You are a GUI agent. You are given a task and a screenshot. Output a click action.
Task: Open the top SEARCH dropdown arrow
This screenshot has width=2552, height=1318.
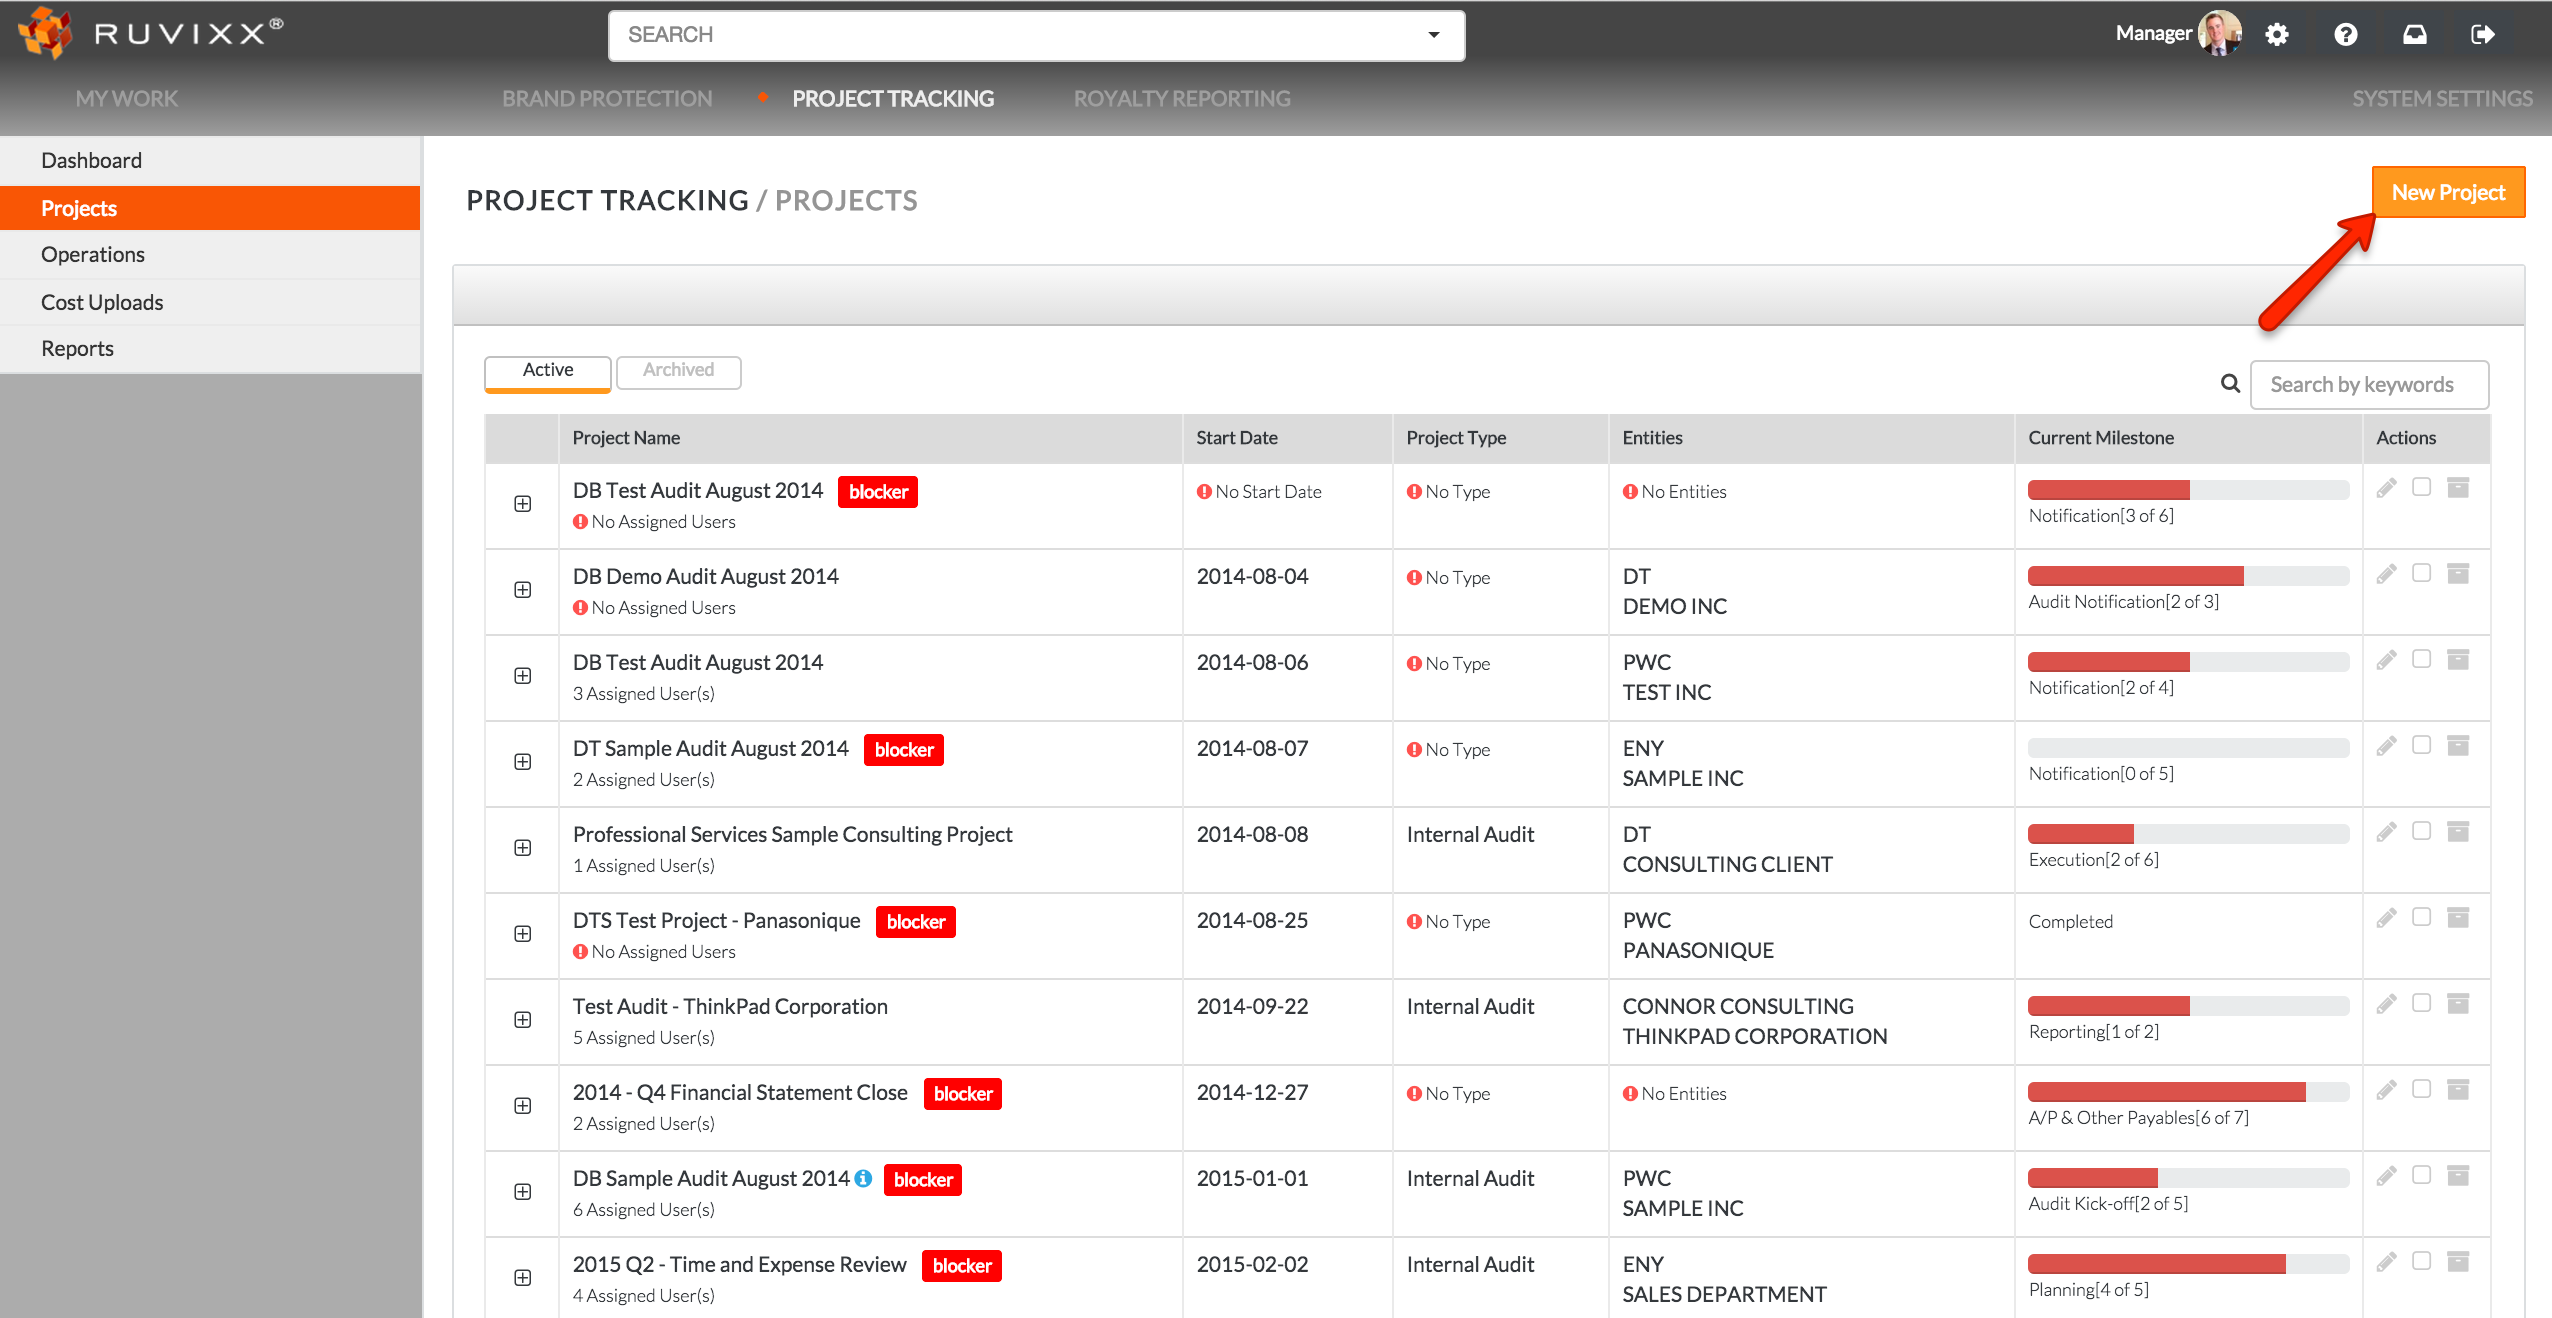pyautogui.click(x=1433, y=35)
